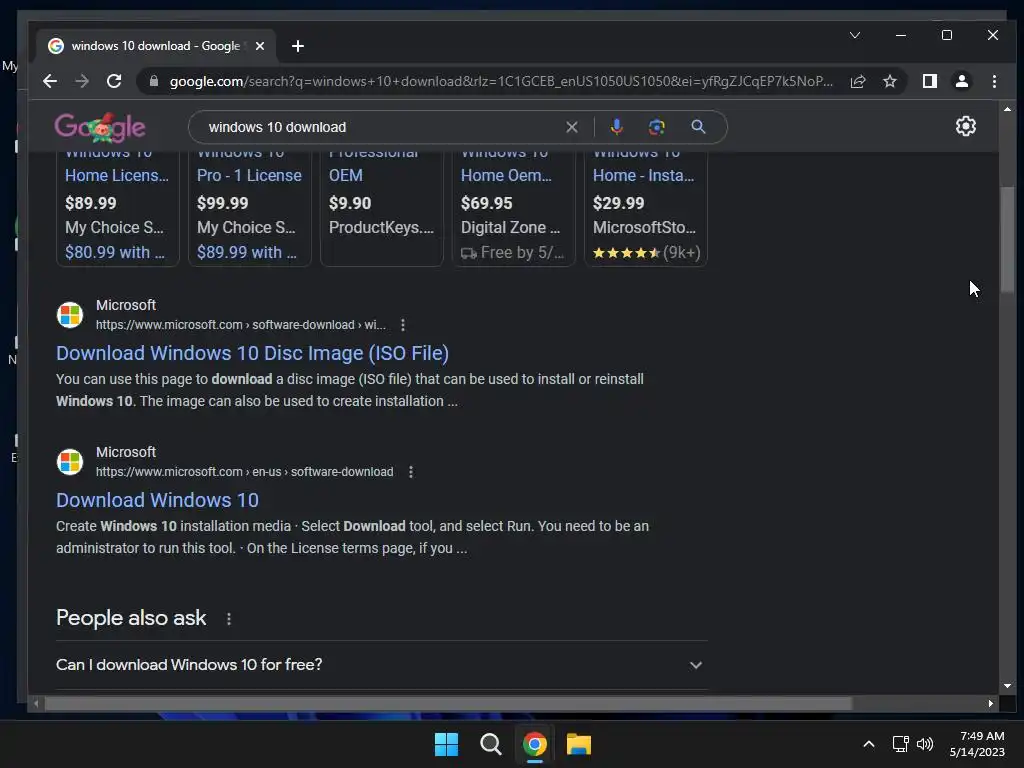Open more options for en-us software-download result
Image resolution: width=1024 pixels, height=768 pixels.
pyautogui.click(x=411, y=472)
